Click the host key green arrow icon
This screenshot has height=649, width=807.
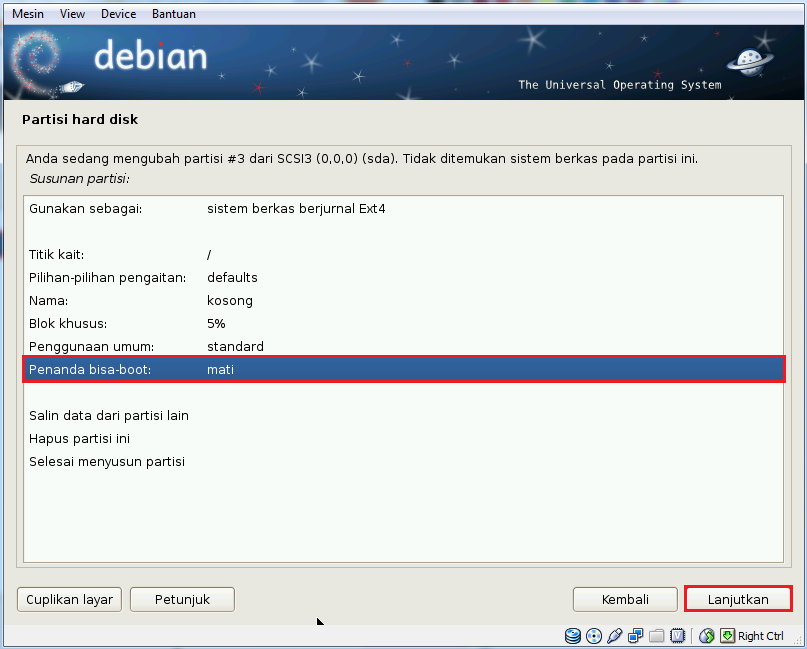[727, 636]
